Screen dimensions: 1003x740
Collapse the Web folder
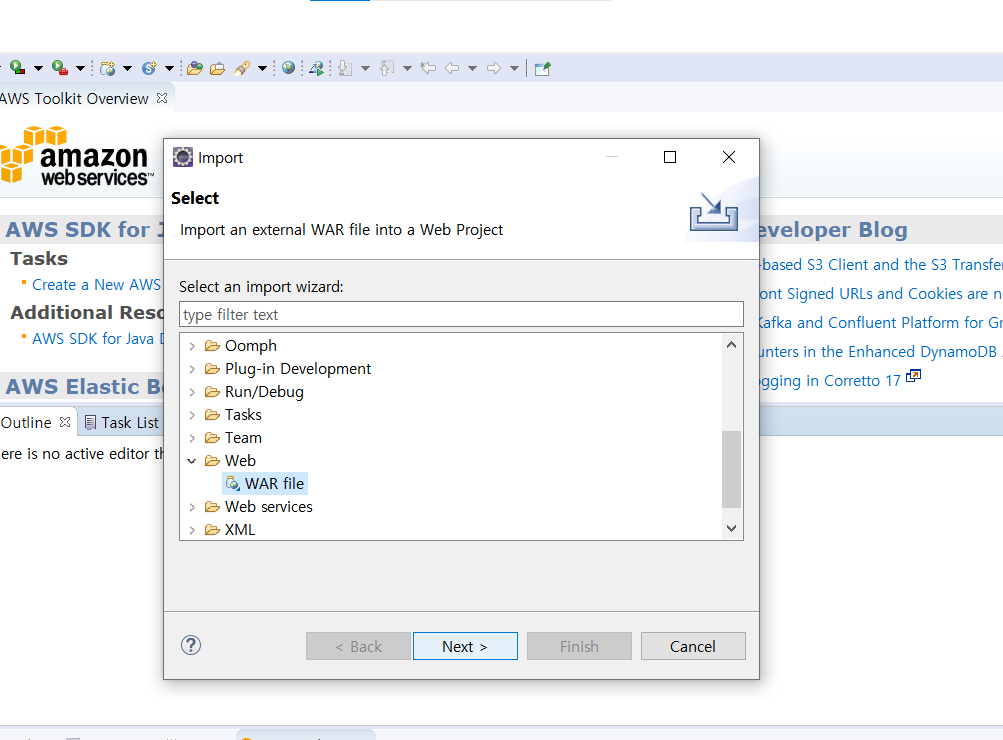pos(192,461)
